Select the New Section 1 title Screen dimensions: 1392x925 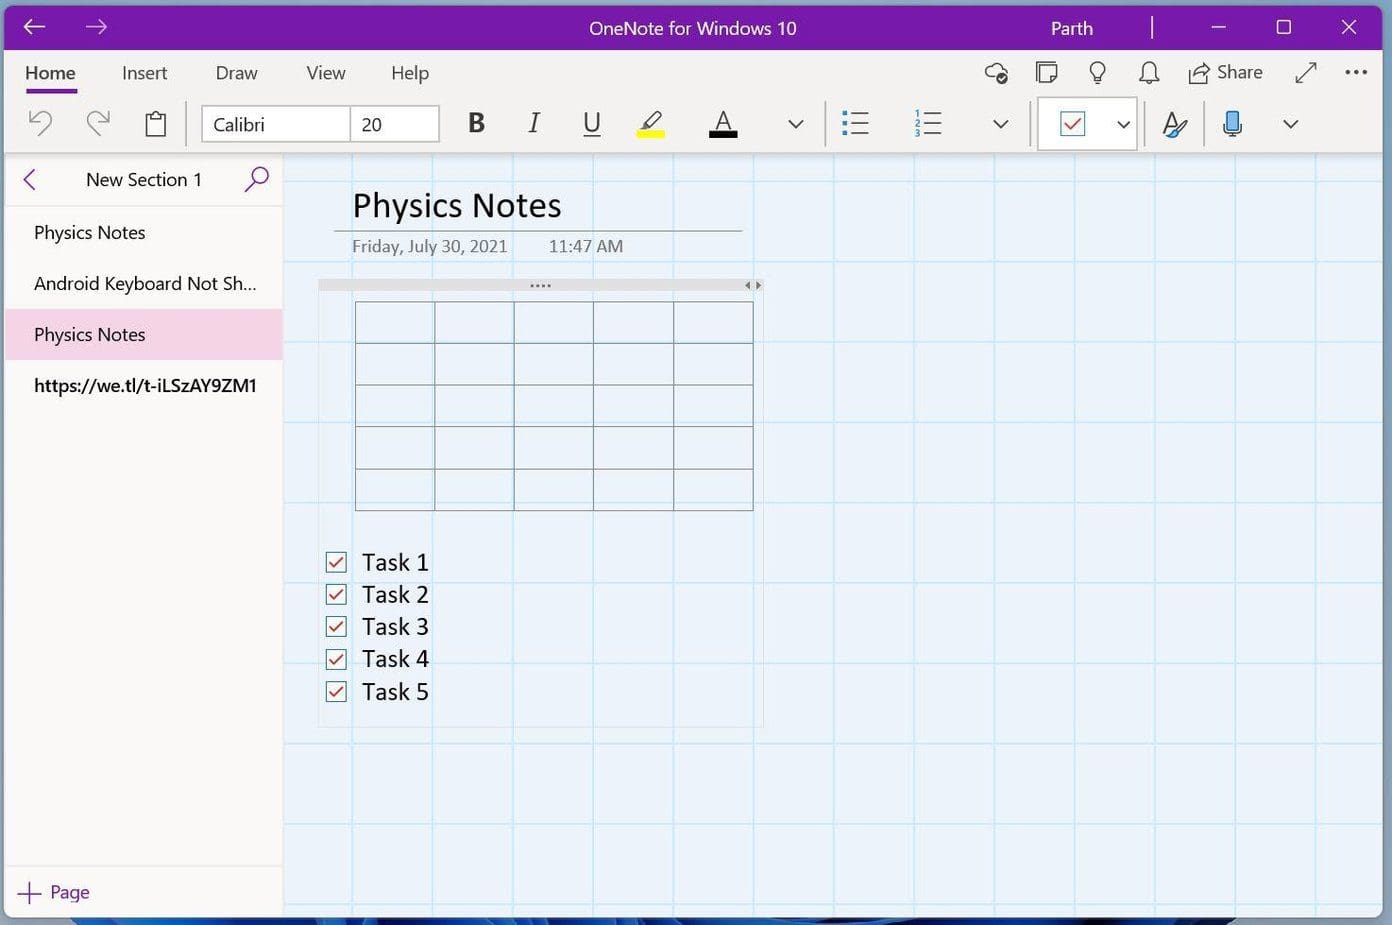[x=144, y=179]
